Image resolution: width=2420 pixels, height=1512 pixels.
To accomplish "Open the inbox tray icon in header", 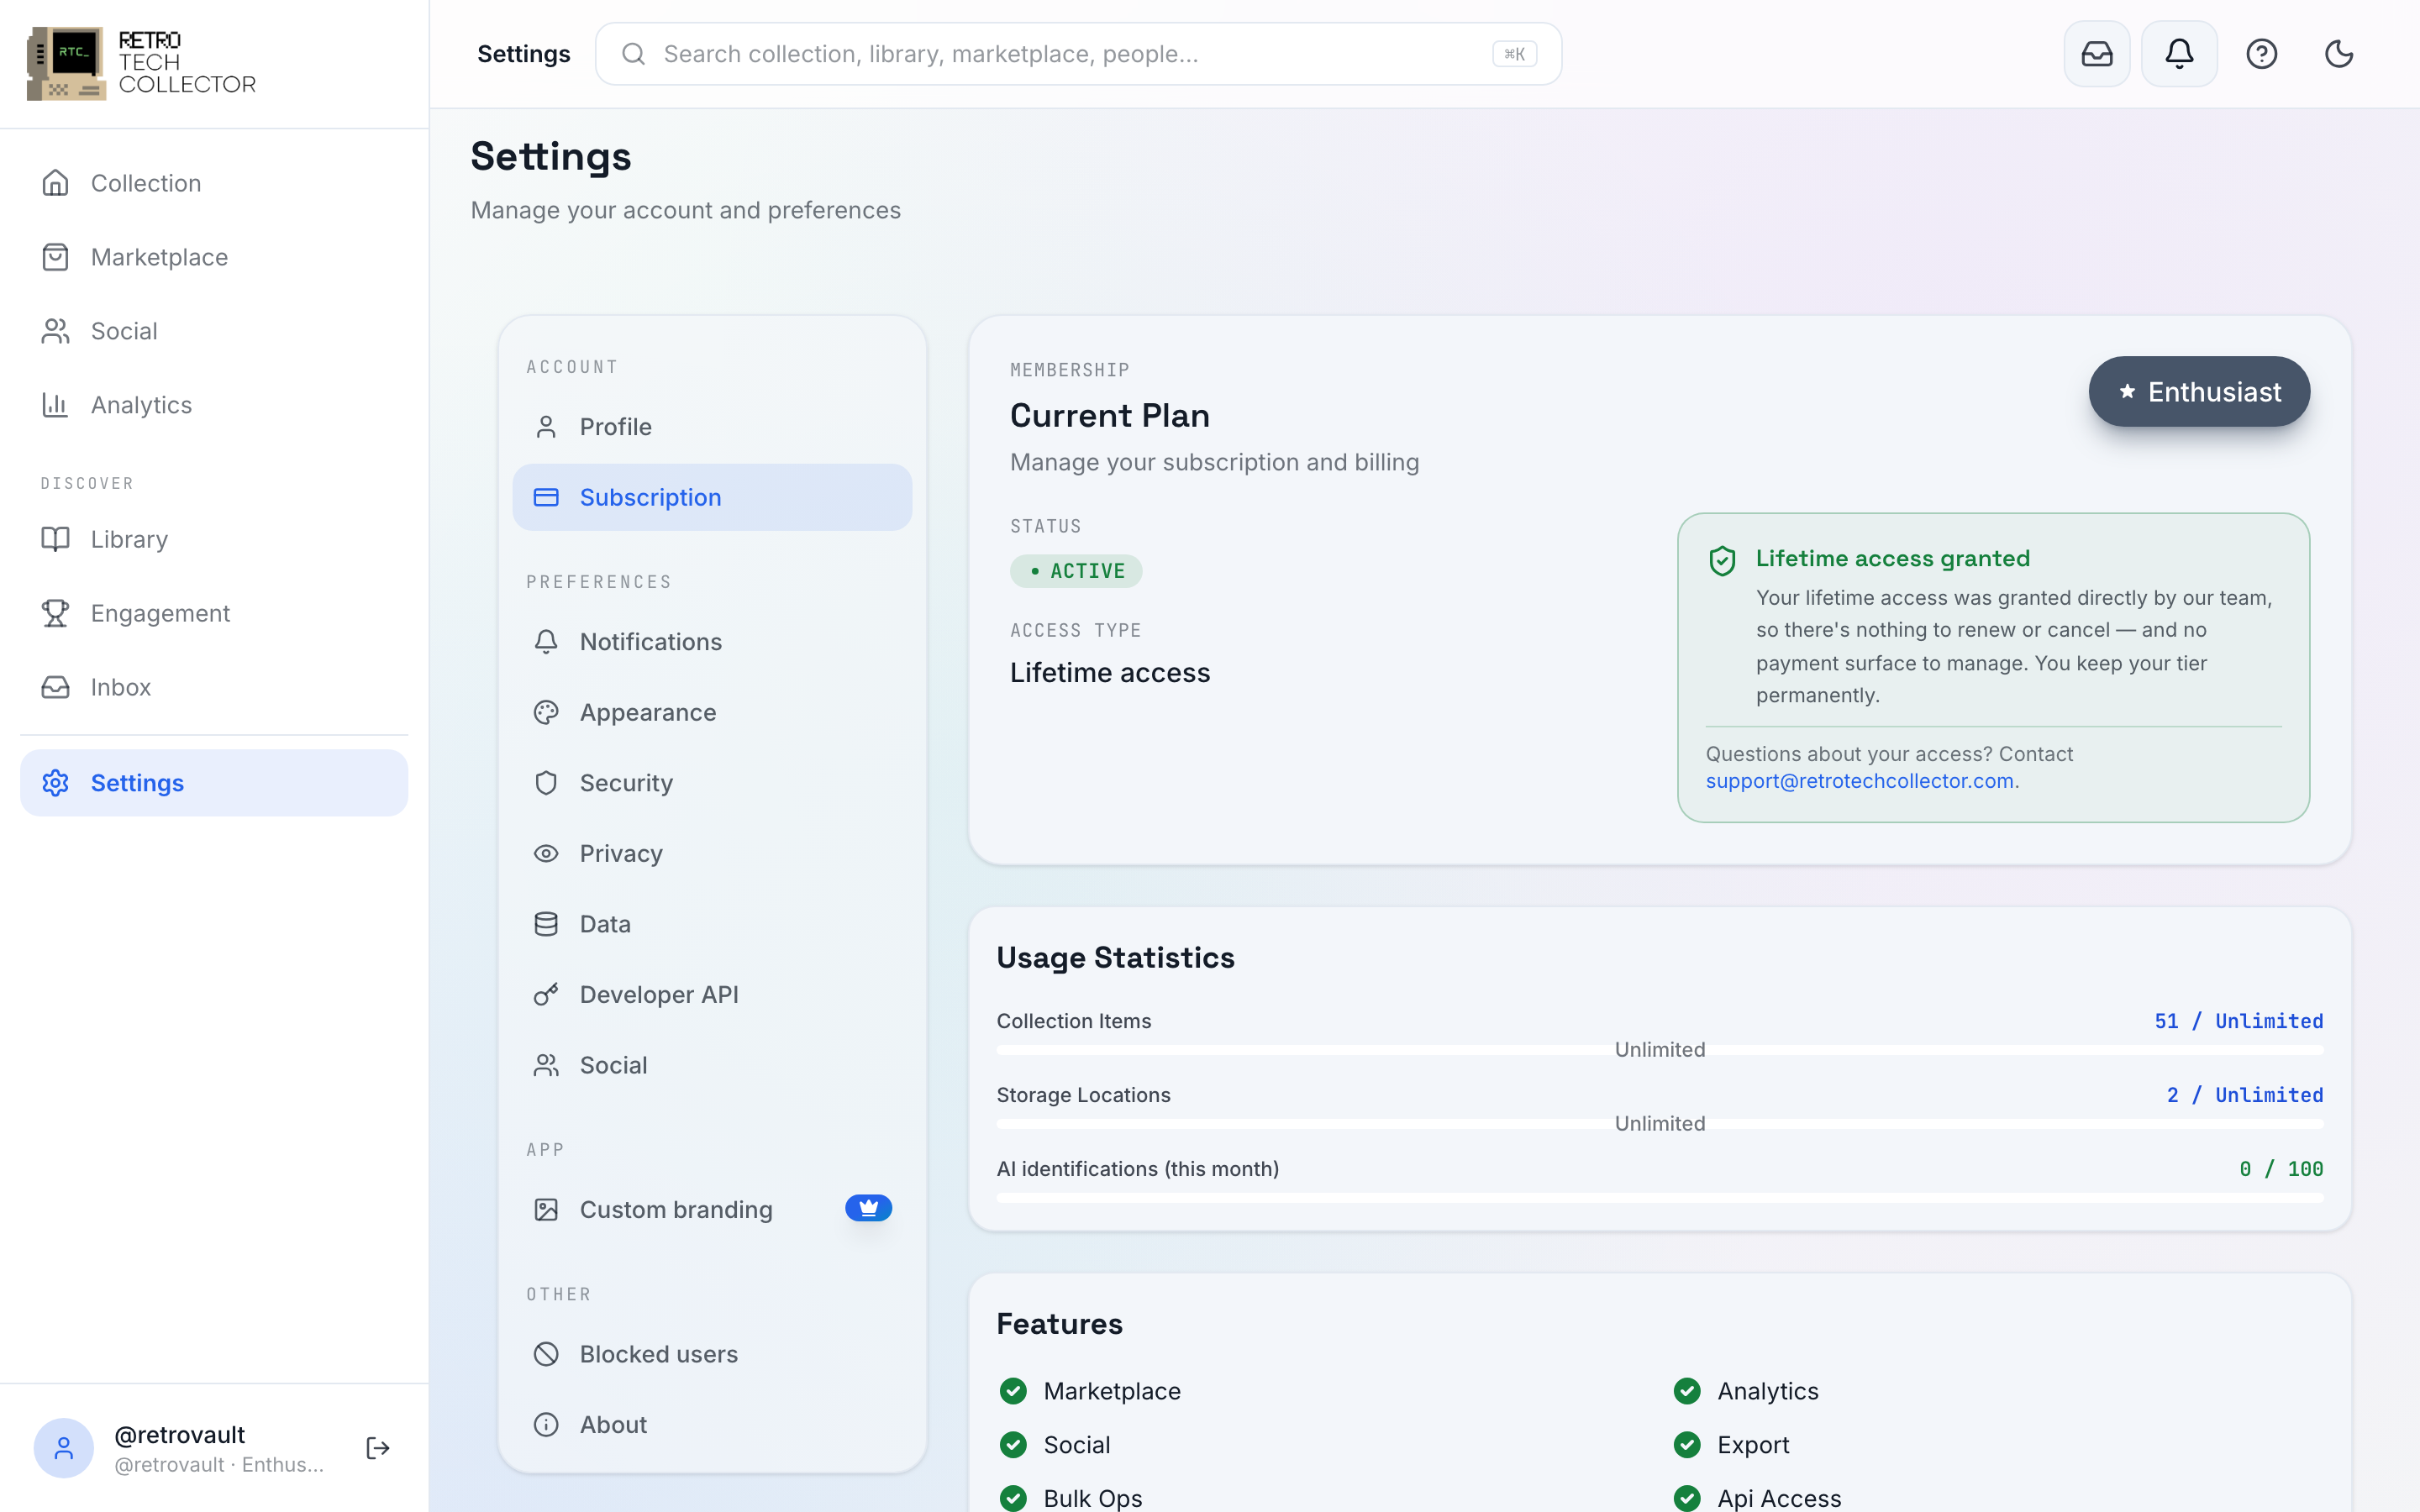I will (2096, 54).
